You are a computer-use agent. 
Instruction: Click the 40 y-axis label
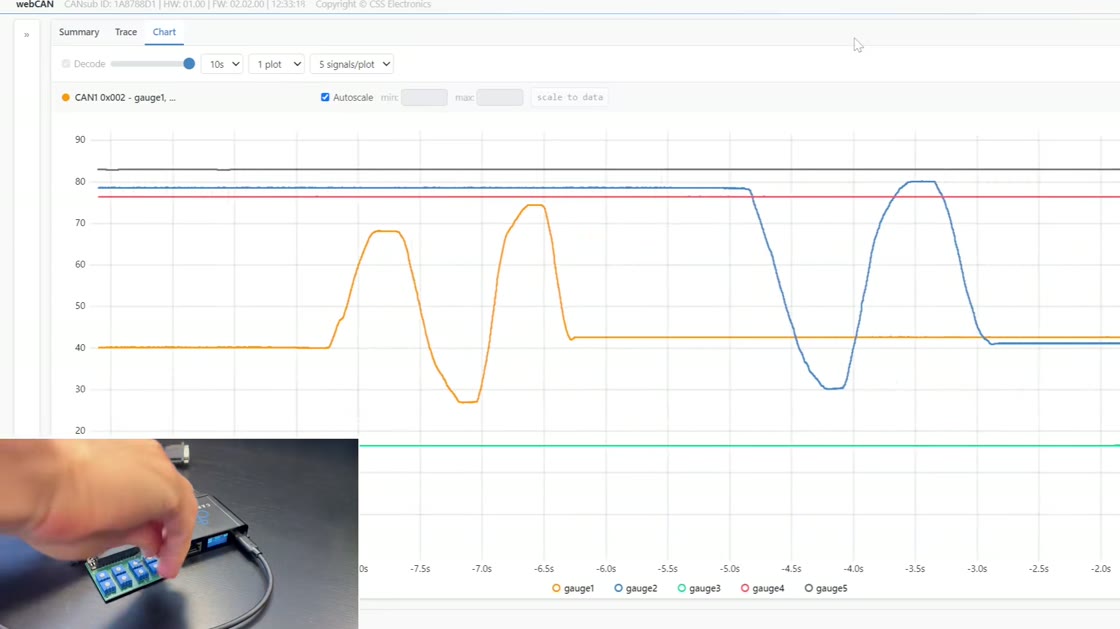coord(80,348)
